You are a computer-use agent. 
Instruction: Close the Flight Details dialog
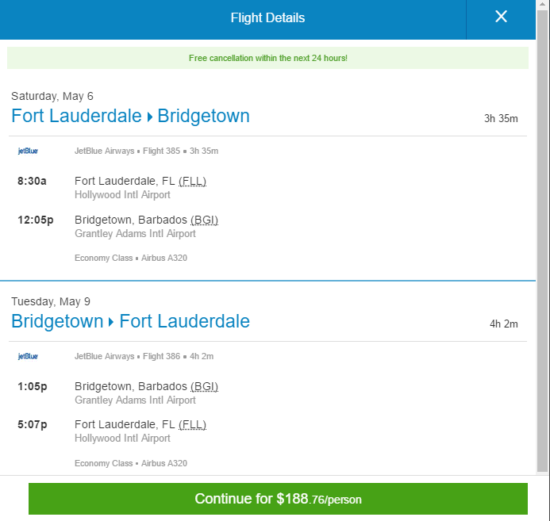(x=501, y=16)
